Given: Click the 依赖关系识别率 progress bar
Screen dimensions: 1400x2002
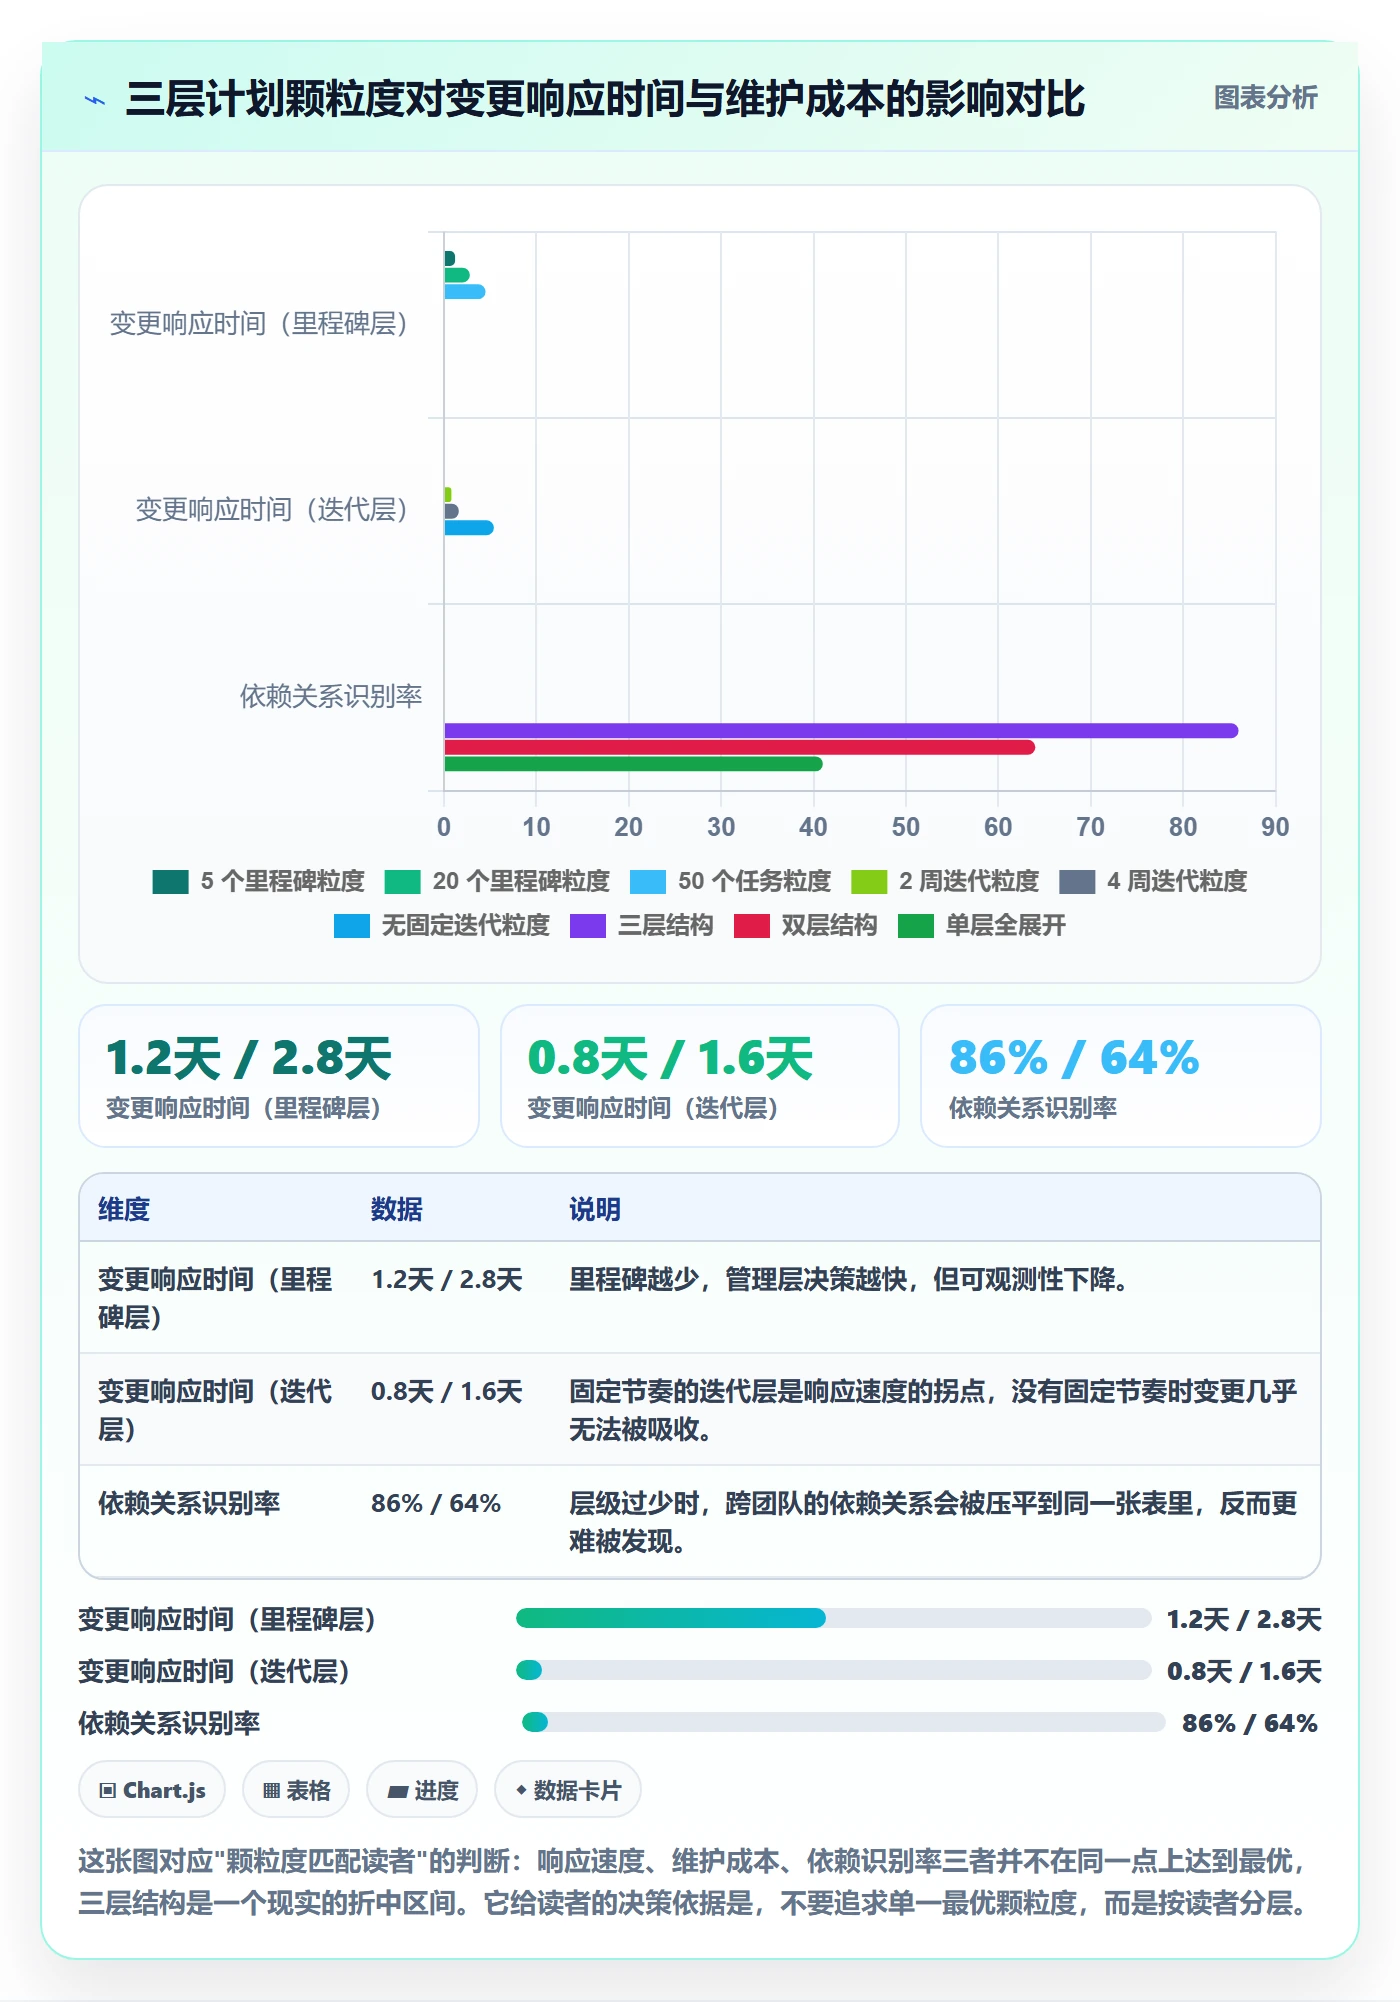Looking at the screenshot, I should coord(843,1722).
